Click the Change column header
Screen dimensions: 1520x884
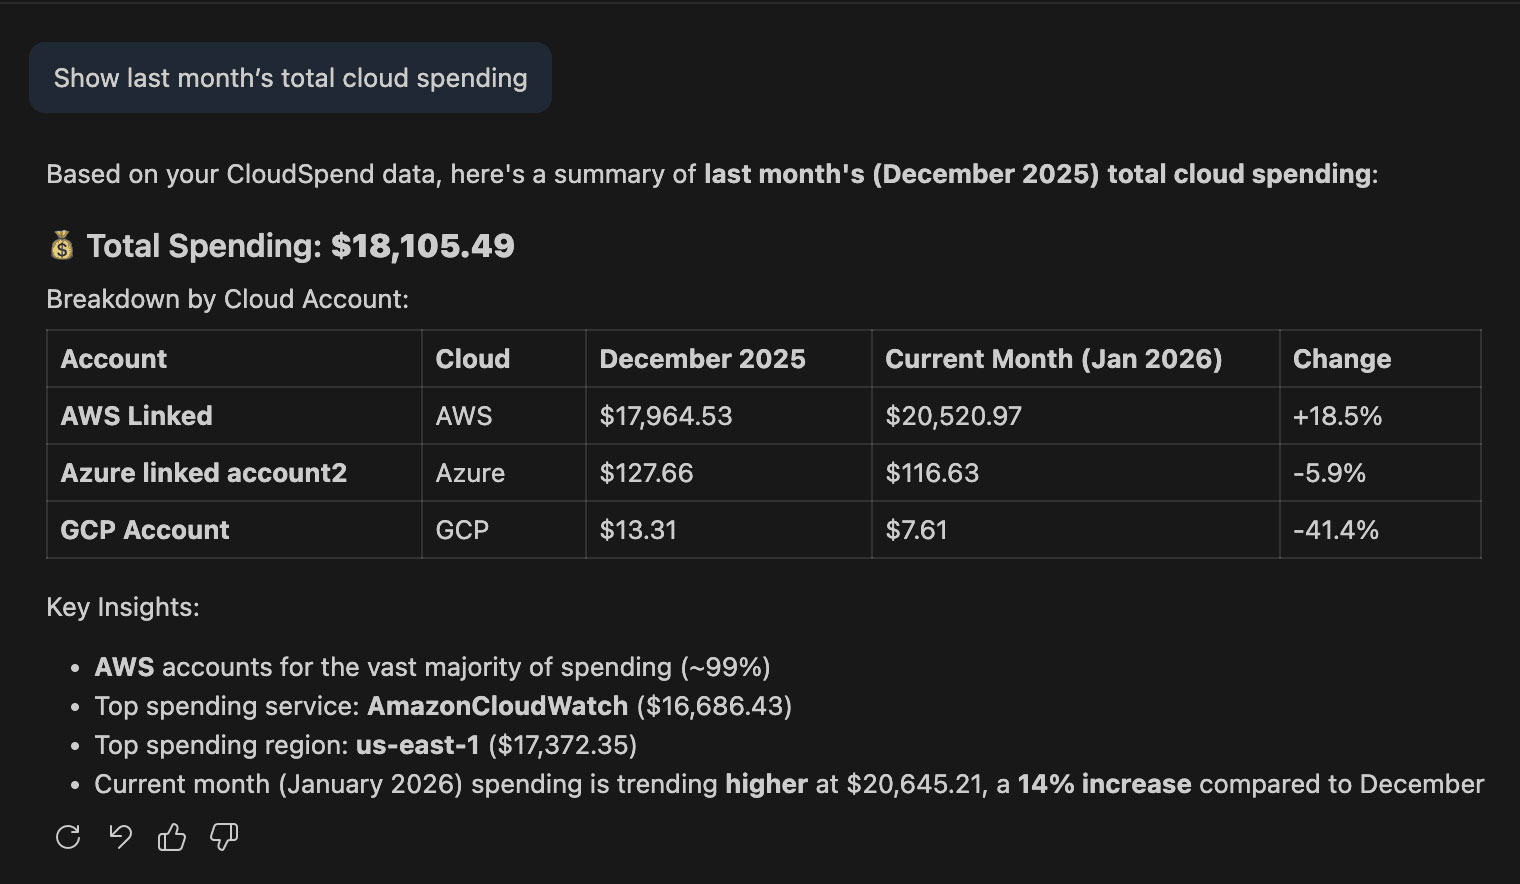click(1341, 359)
